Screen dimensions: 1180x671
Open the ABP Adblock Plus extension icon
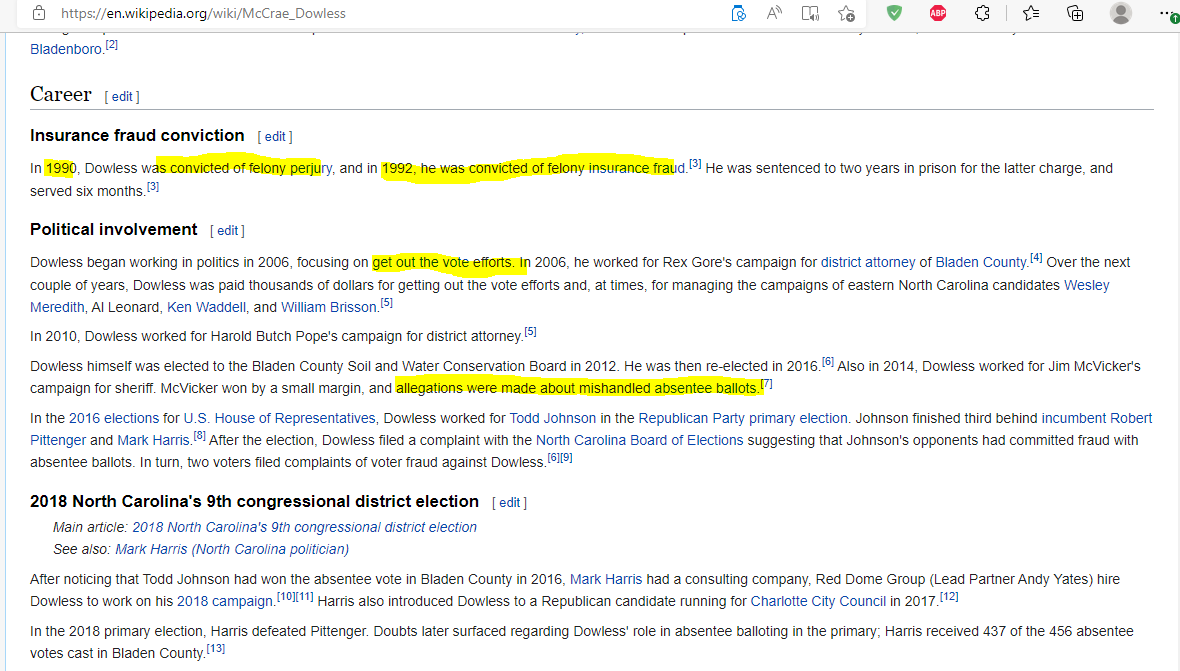pyautogui.click(x=938, y=13)
